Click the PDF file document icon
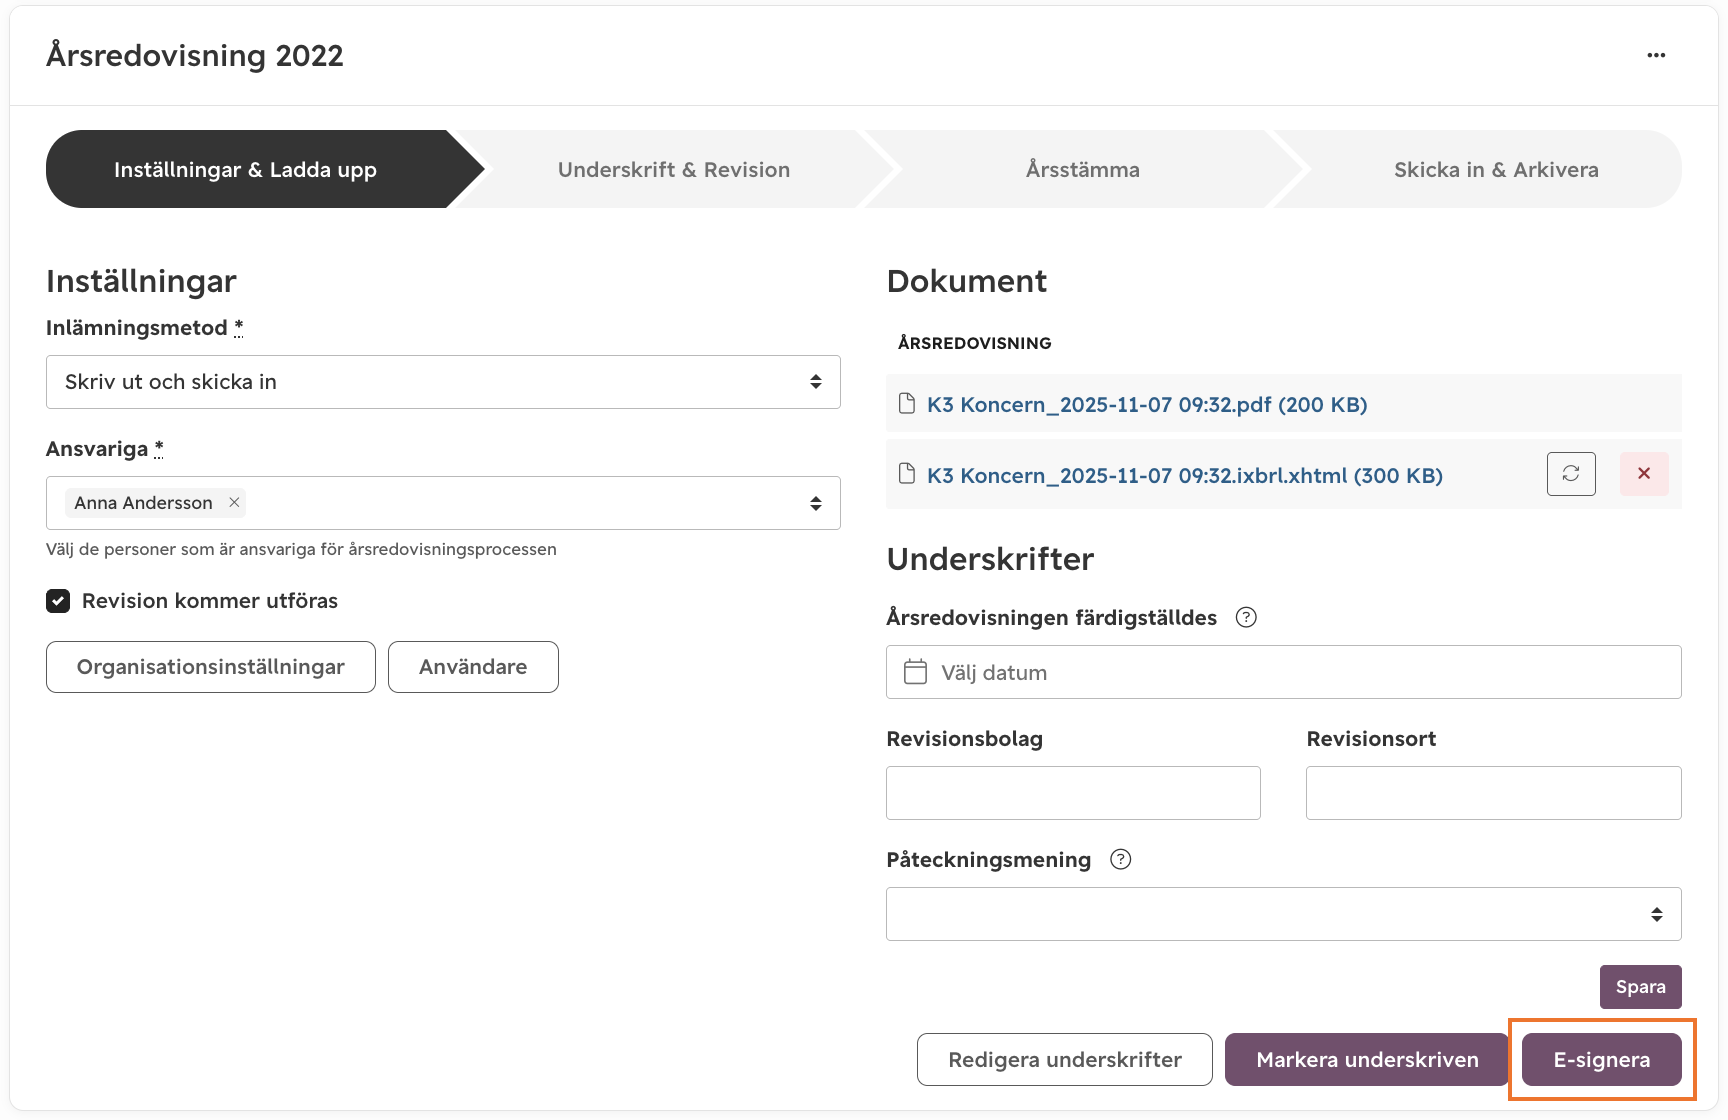The height and width of the screenshot is (1120, 1728). (x=907, y=403)
